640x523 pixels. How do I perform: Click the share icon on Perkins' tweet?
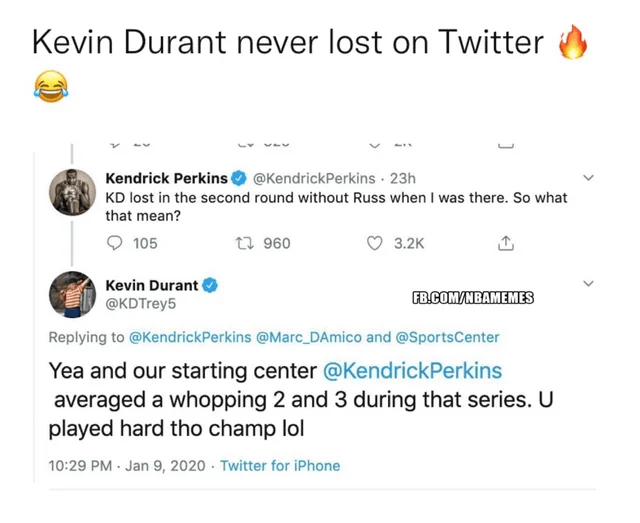(x=506, y=243)
